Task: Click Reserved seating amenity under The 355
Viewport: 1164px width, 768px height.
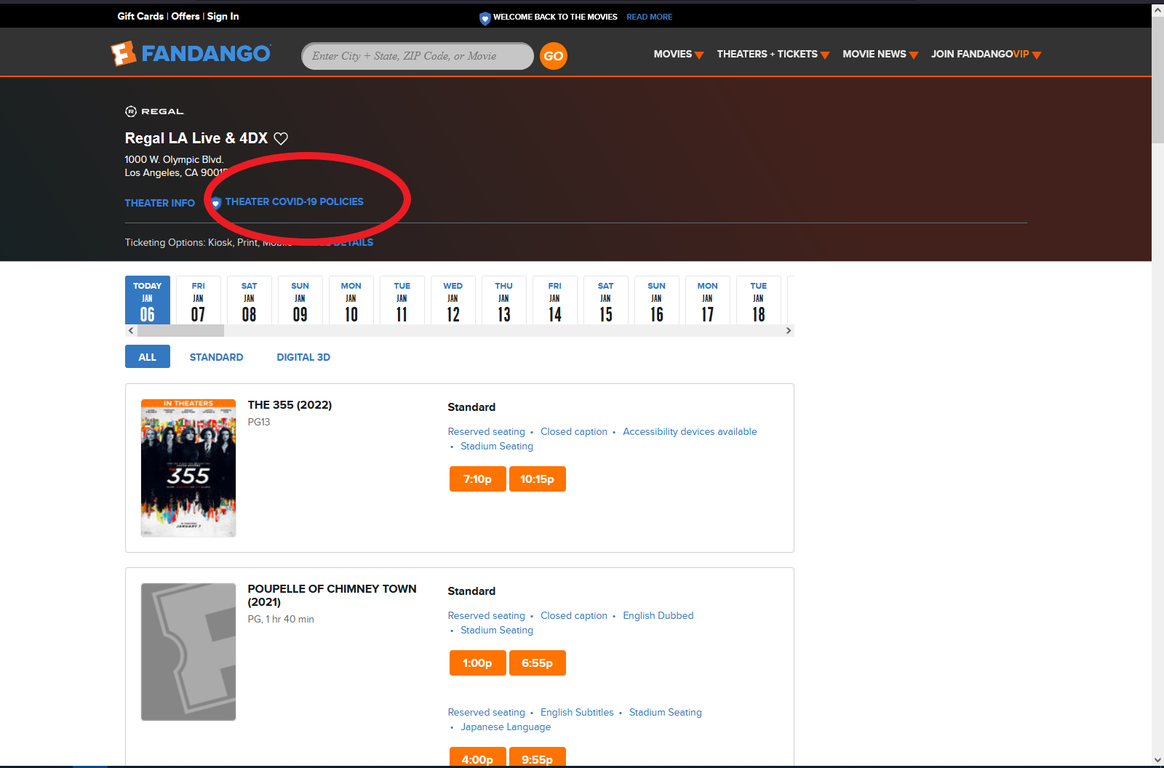Action: click(x=486, y=432)
